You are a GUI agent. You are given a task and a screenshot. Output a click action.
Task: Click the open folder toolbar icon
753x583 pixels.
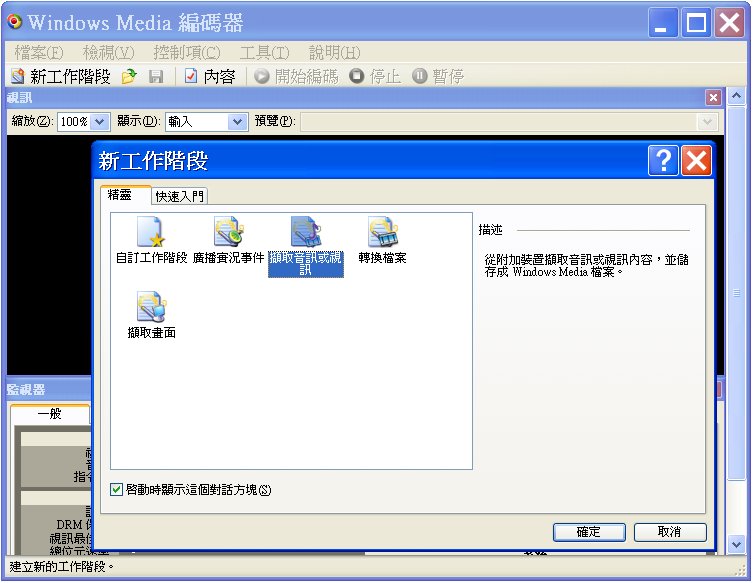coord(129,76)
